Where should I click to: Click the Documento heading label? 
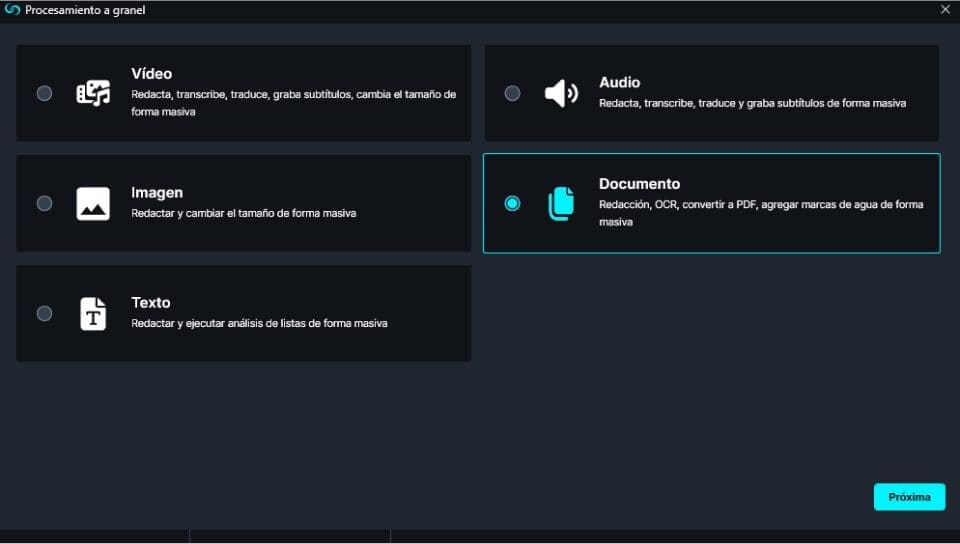639,184
